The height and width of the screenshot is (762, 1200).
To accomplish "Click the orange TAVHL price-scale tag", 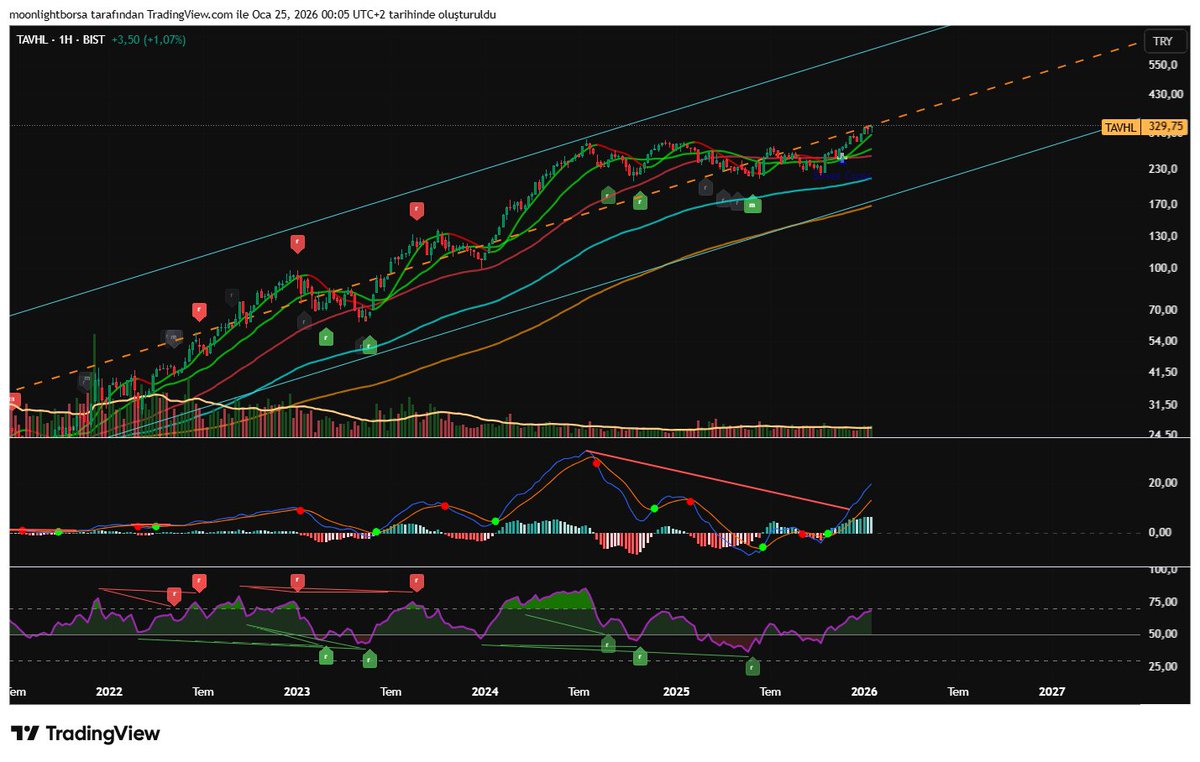I will (x=1121, y=127).
